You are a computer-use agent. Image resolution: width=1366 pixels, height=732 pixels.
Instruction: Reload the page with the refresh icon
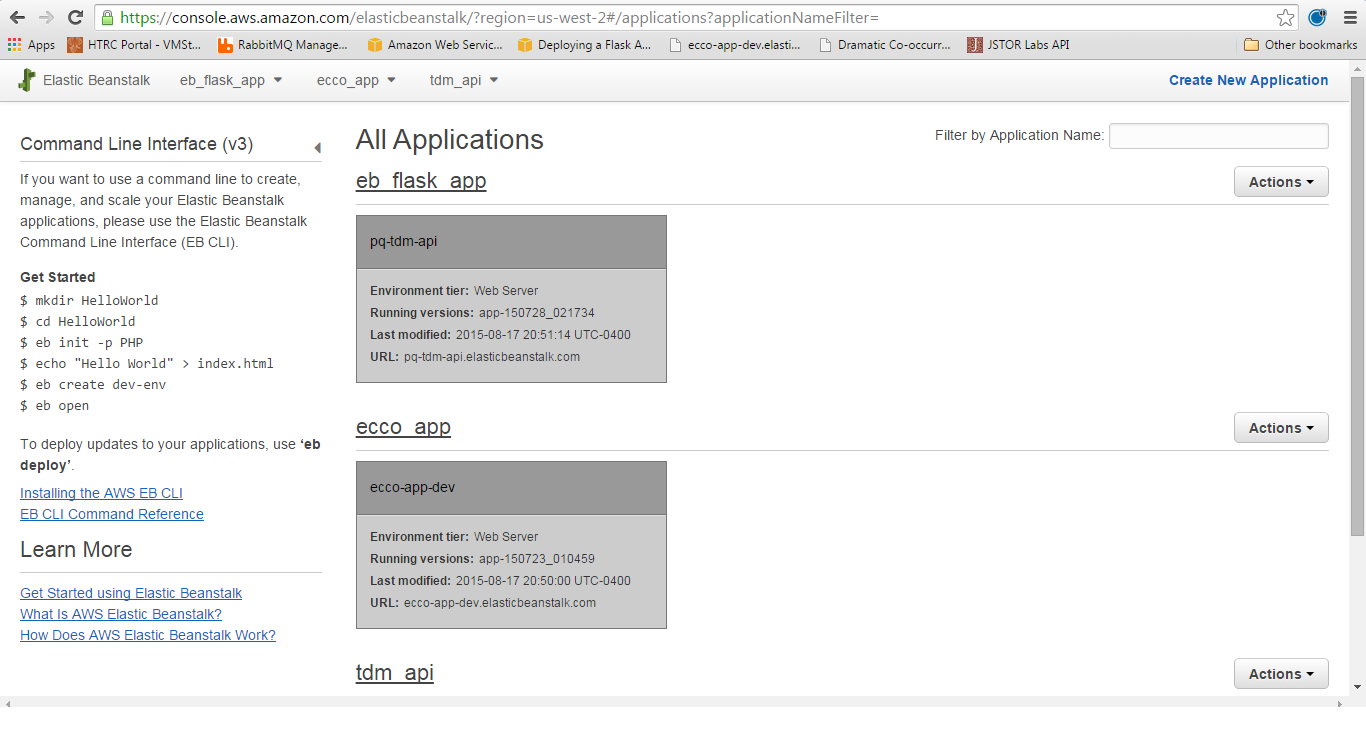(75, 17)
